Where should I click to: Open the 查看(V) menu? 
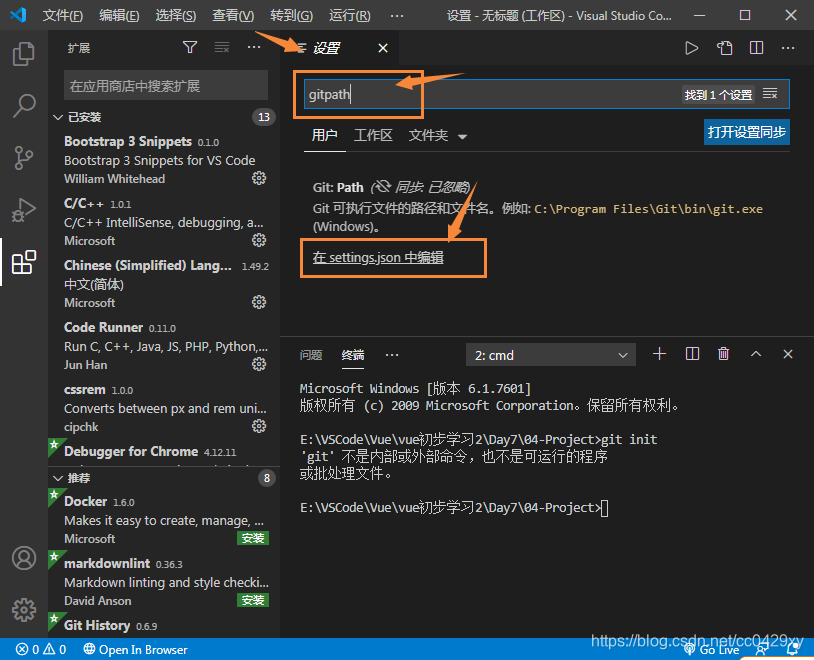click(233, 16)
